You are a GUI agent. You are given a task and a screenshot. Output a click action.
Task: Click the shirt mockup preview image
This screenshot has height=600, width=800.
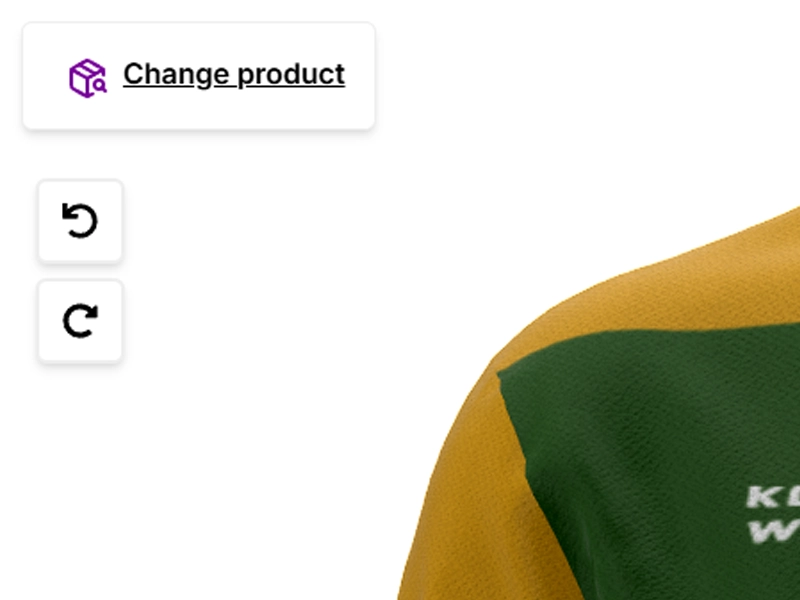point(598,403)
